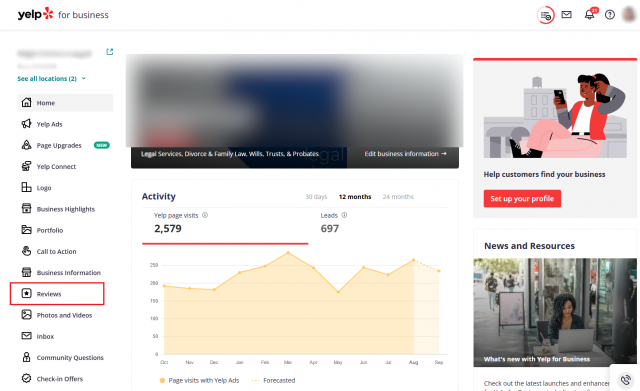The width and height of the screenshot is (640, 391).
Task: Click Portfolio label in sidebar
Action: pyautogui.click(x=50, y=230)
